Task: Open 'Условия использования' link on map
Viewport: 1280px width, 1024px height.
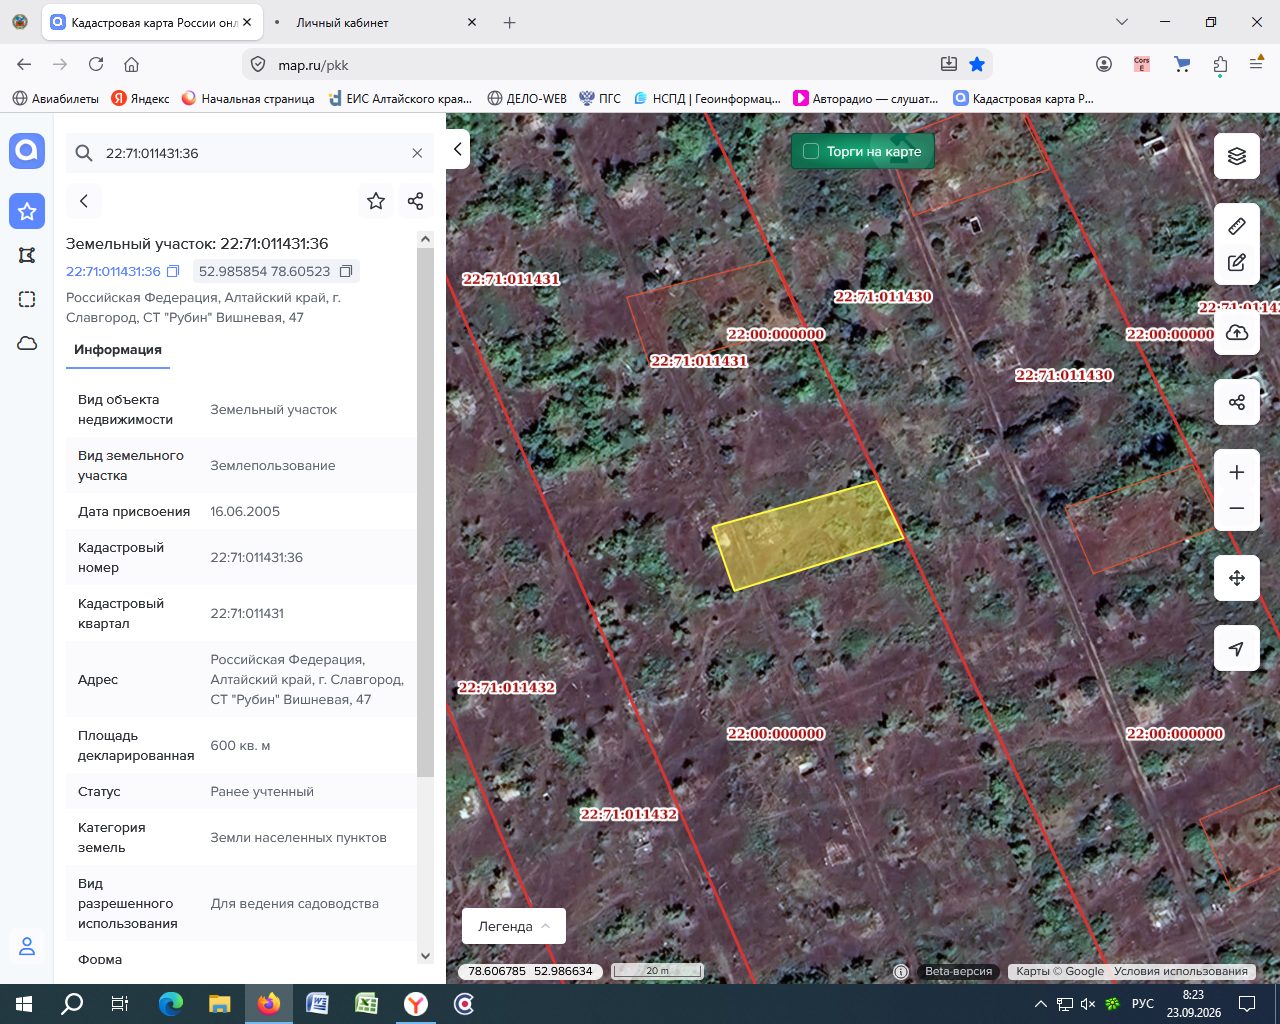Action: pyautogui.click(x=1181, y=971)
